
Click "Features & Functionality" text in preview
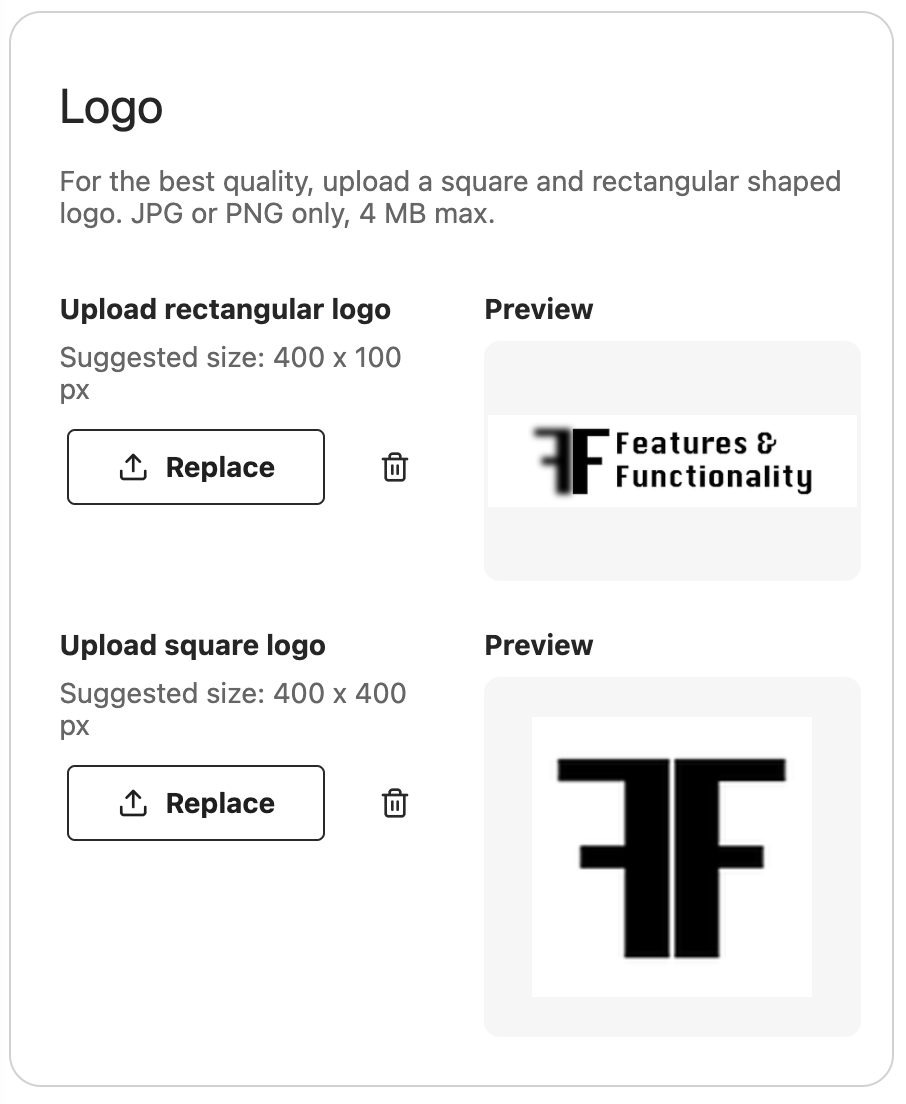click(712, 460)
